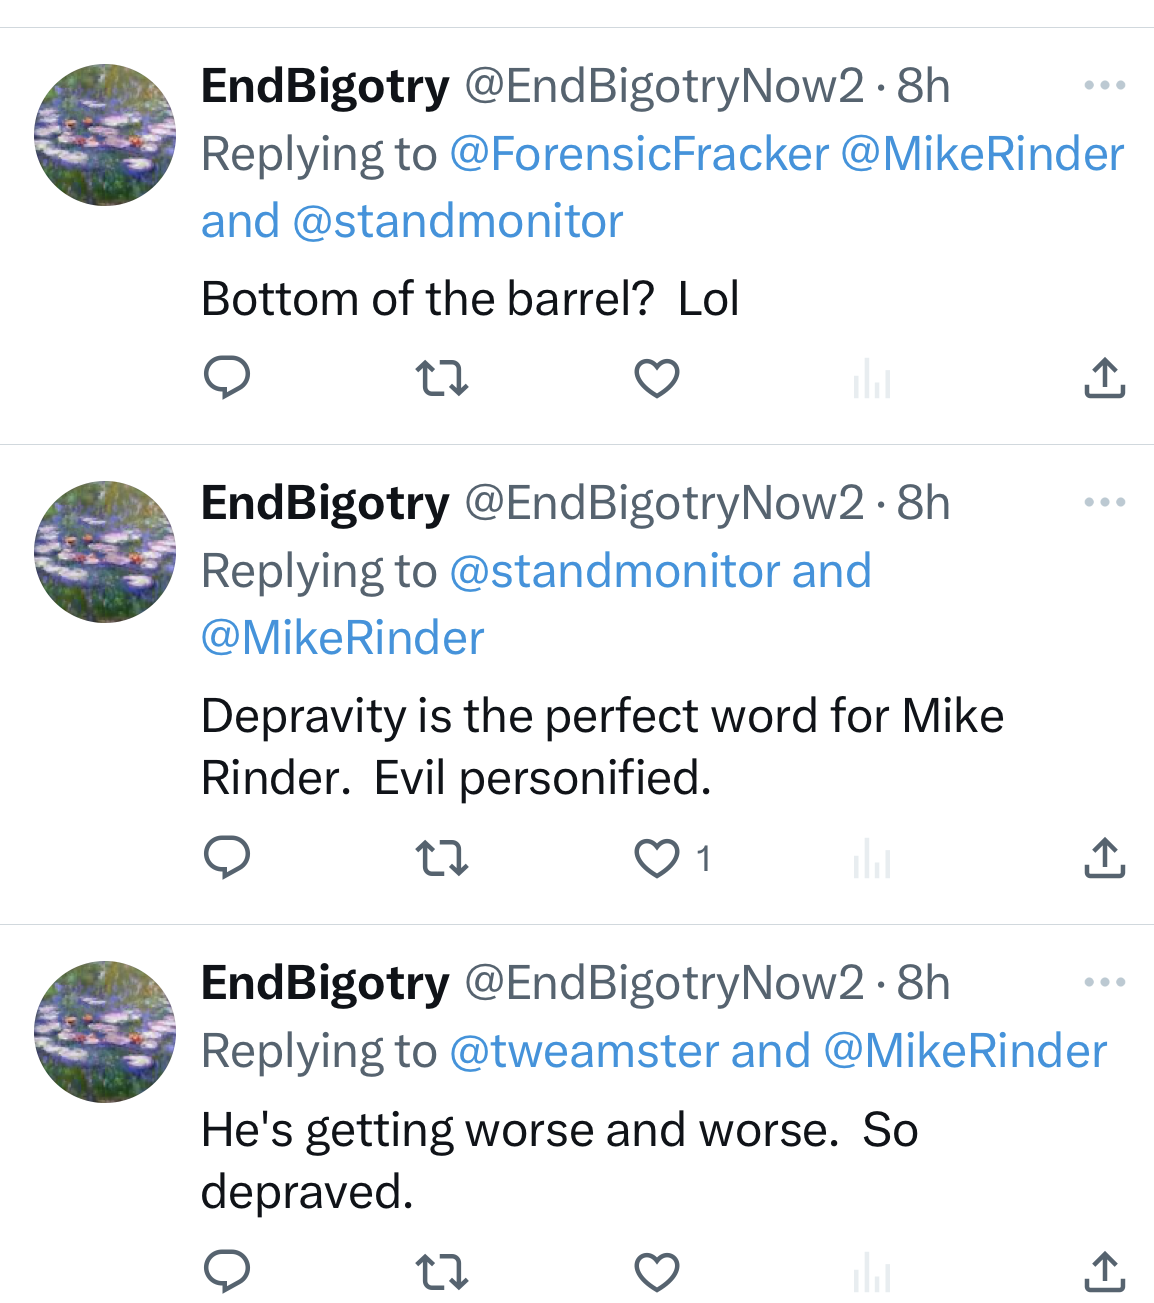
Task: Share the "So depraved" tweet
Action: pos(1104,1271)
